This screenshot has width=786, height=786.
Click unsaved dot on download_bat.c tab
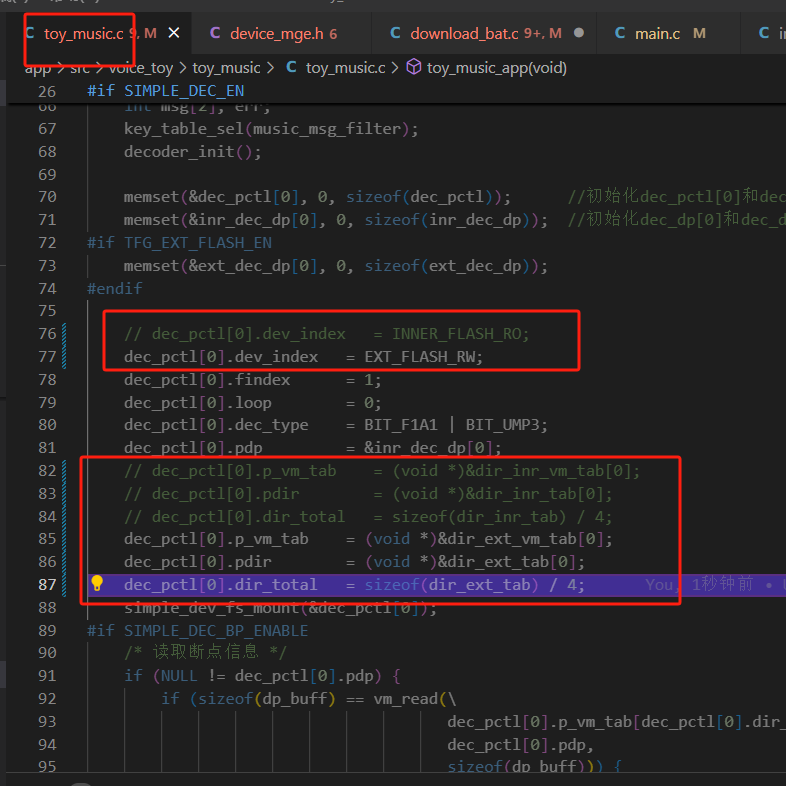pyautogui.click(x=578, y=33)
